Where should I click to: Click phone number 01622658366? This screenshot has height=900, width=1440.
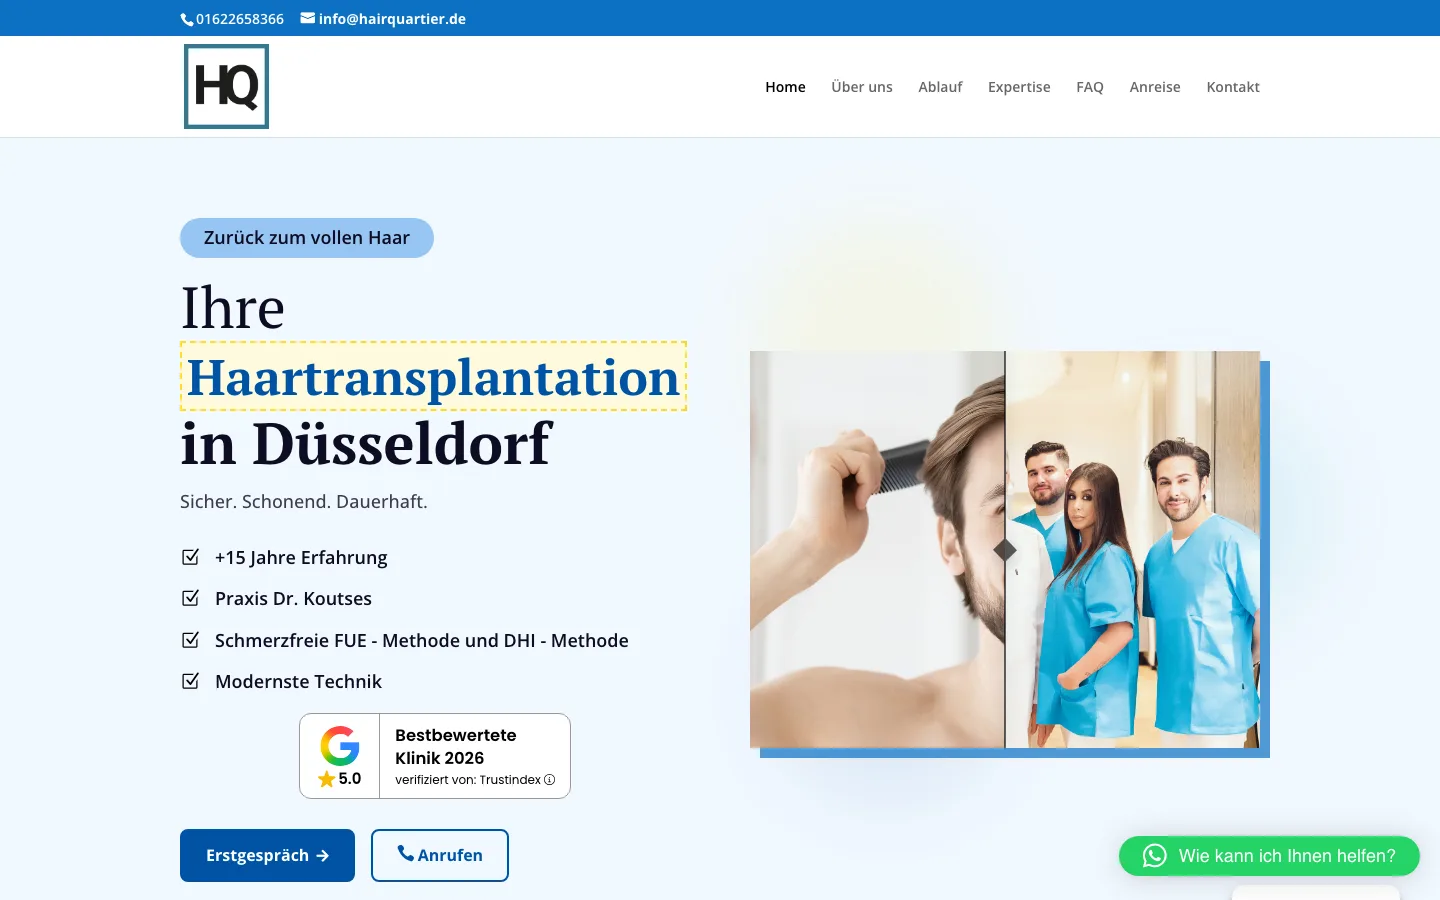[240, 19]
